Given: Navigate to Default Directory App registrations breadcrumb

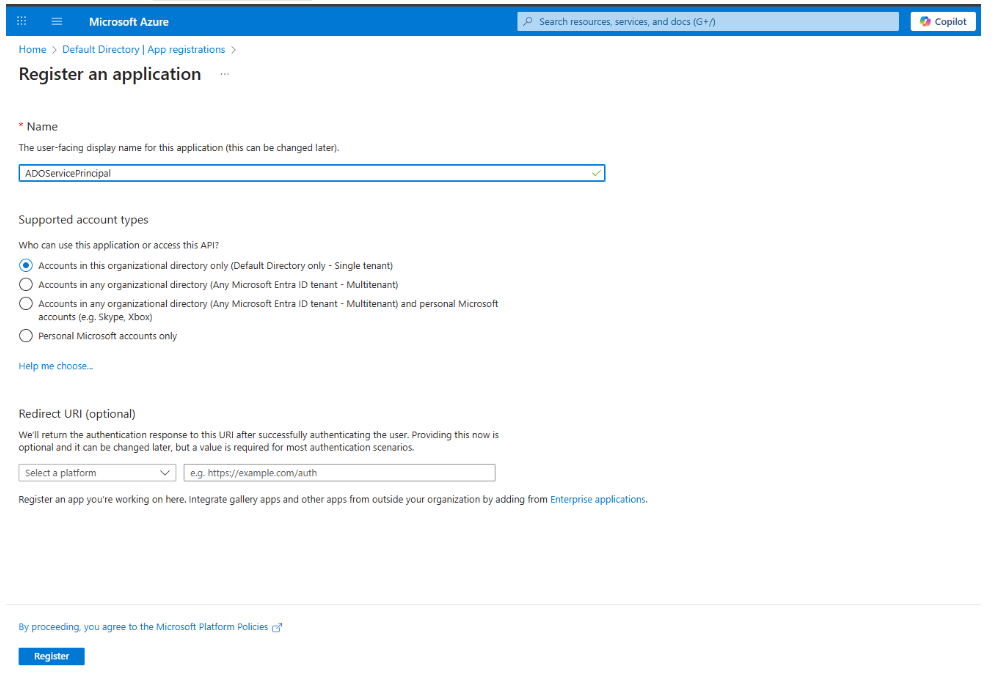Looking at the screenshot, I should pyautogui.click(x=144, y=49).
